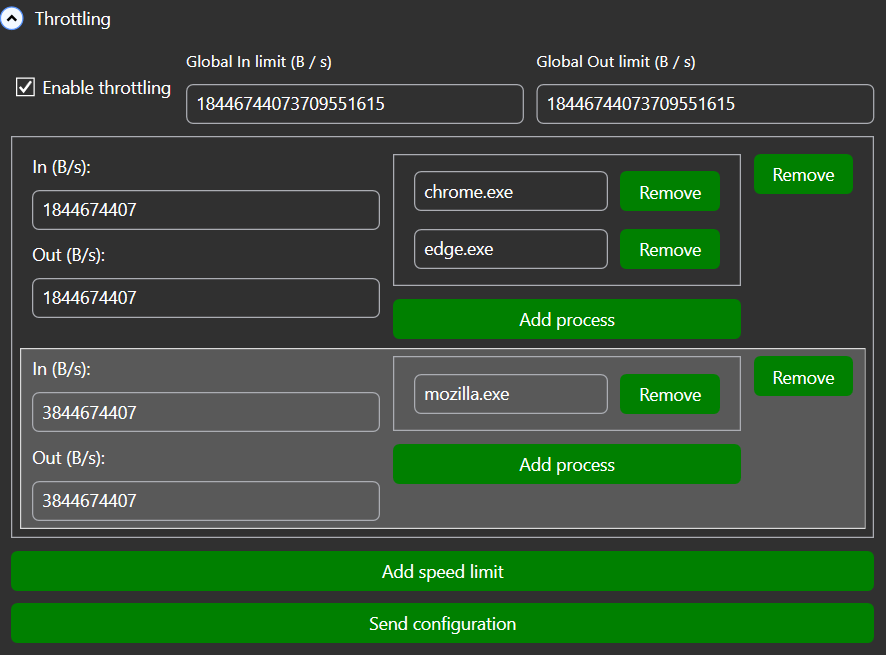Add process to the first speed limit
886x655 pixels.
pyautogui.click(x=566, y=319)
